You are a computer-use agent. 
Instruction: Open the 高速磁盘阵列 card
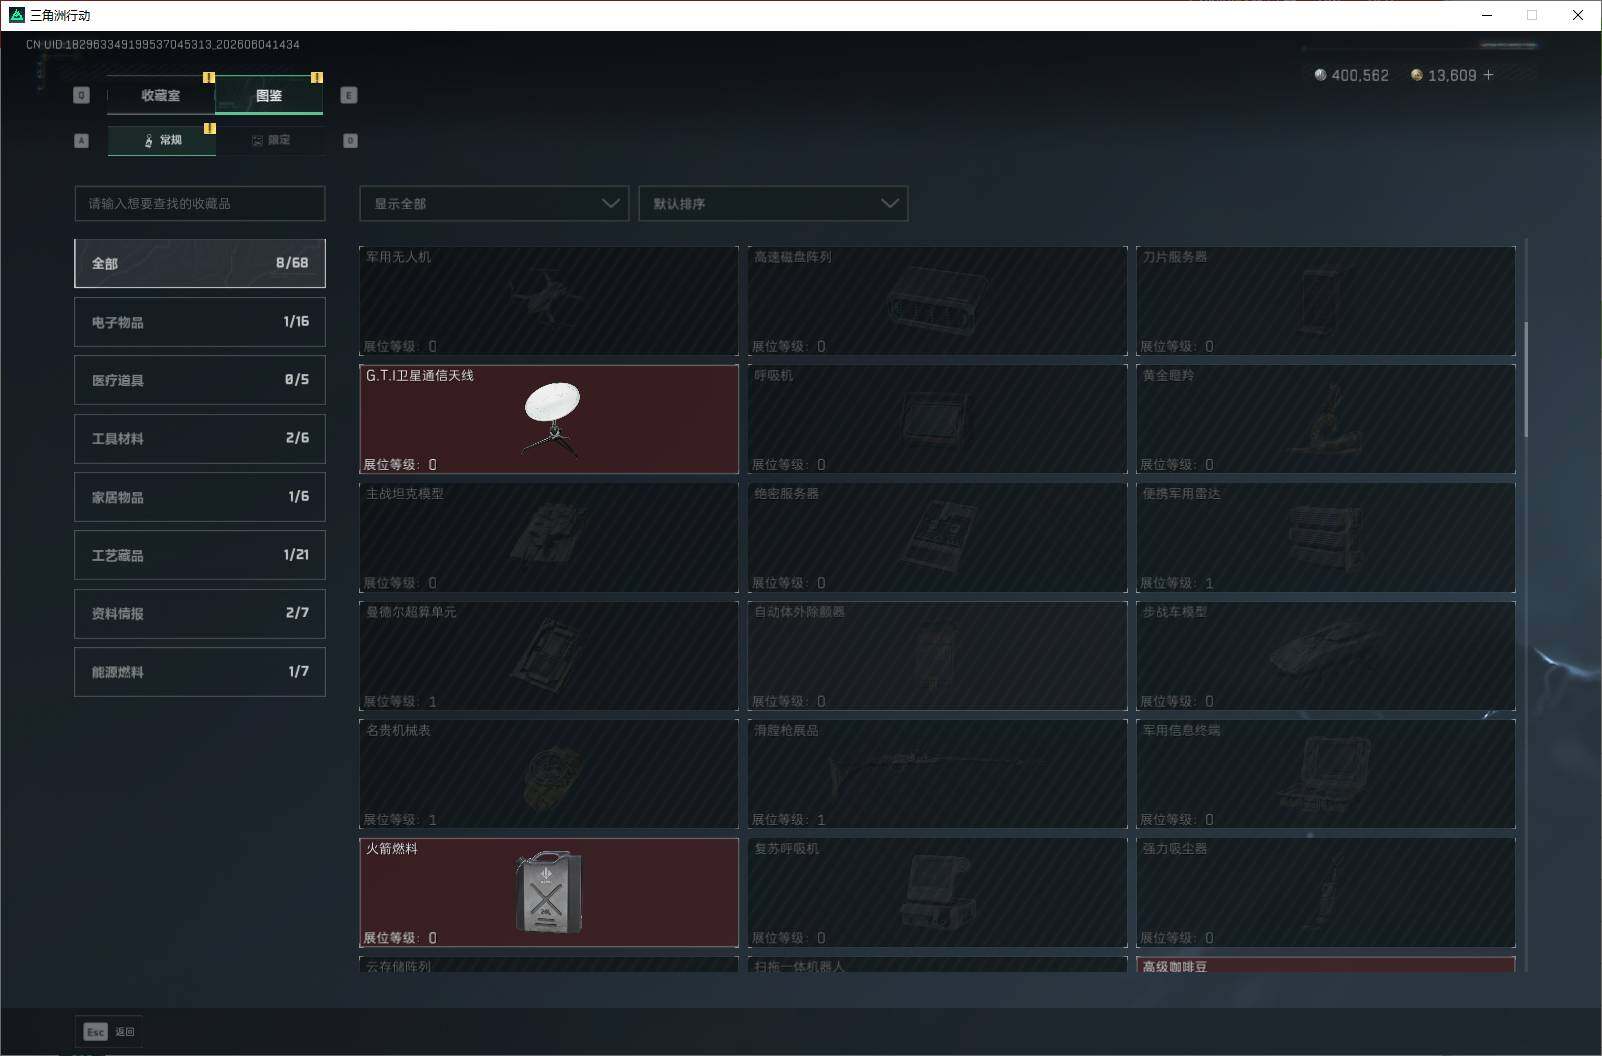point(937,300)
